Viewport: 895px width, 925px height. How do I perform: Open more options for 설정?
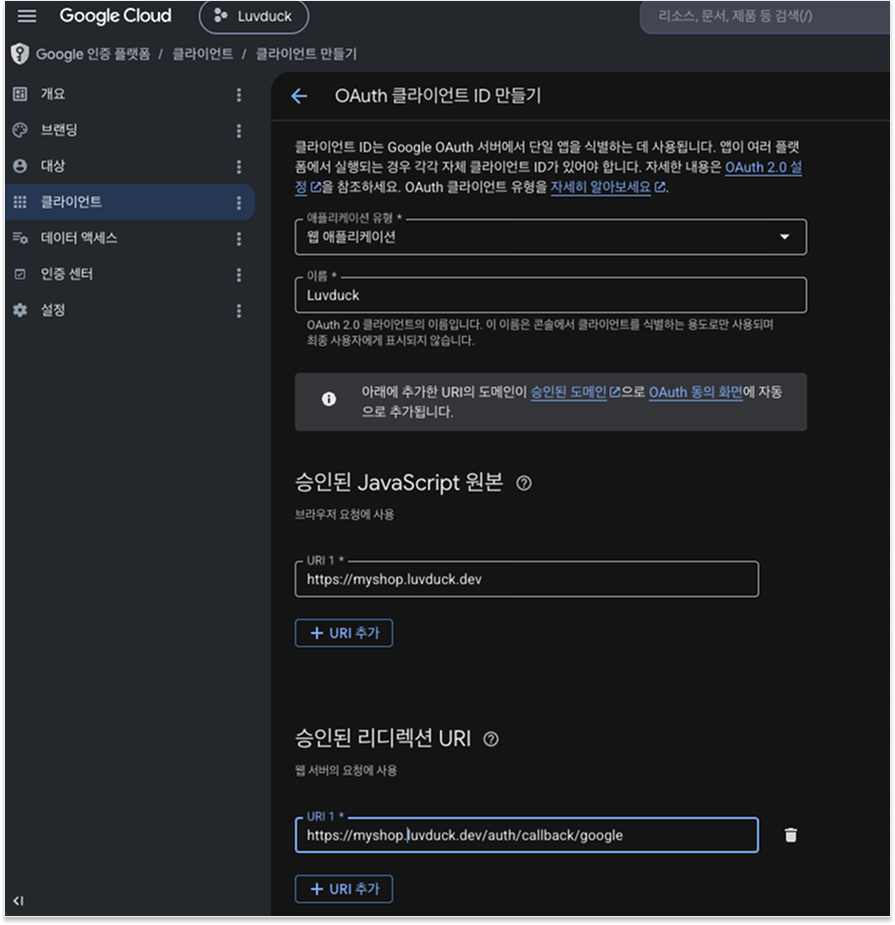(x=239, y=311)
